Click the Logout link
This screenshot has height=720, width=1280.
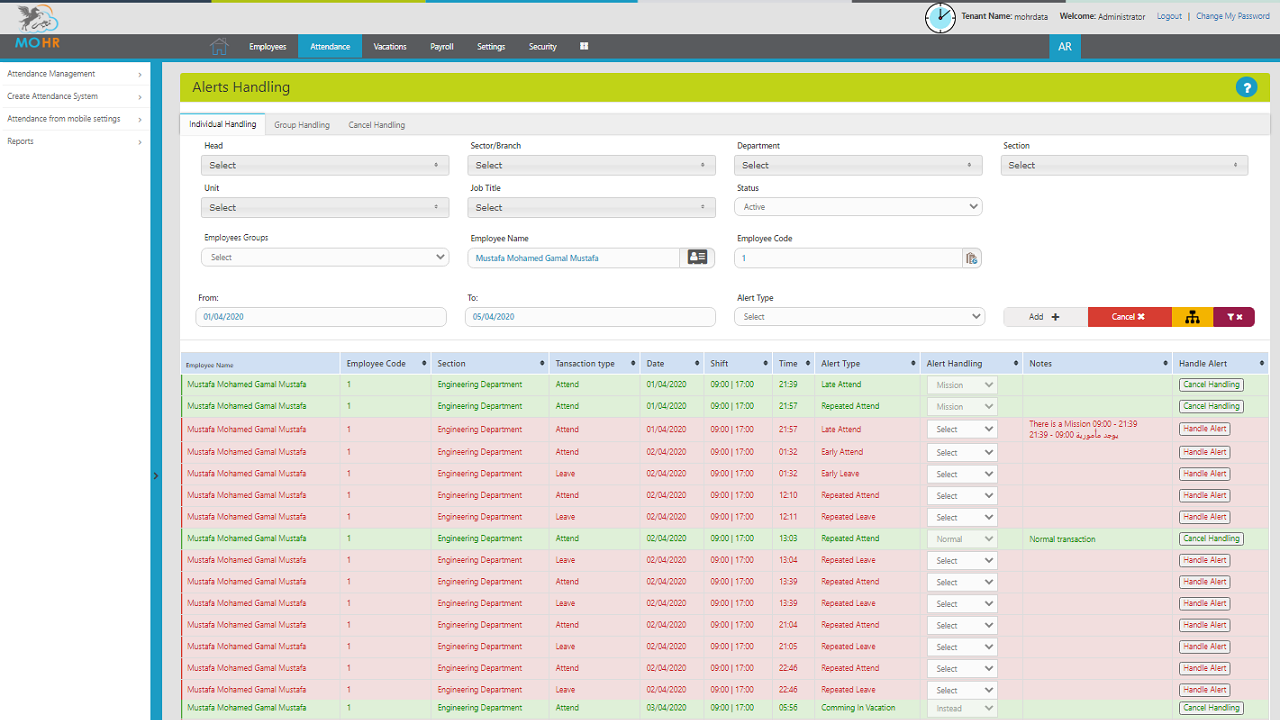(x=1169, y=16)
